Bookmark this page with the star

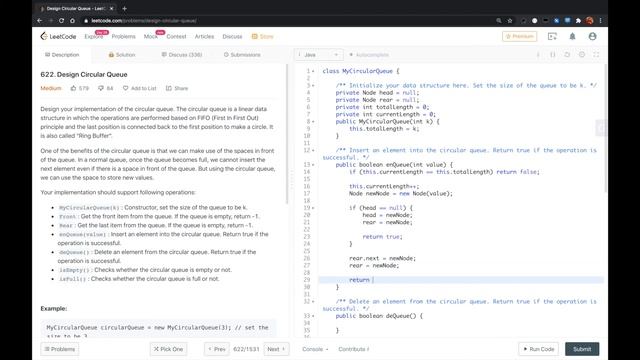point(510,20)
